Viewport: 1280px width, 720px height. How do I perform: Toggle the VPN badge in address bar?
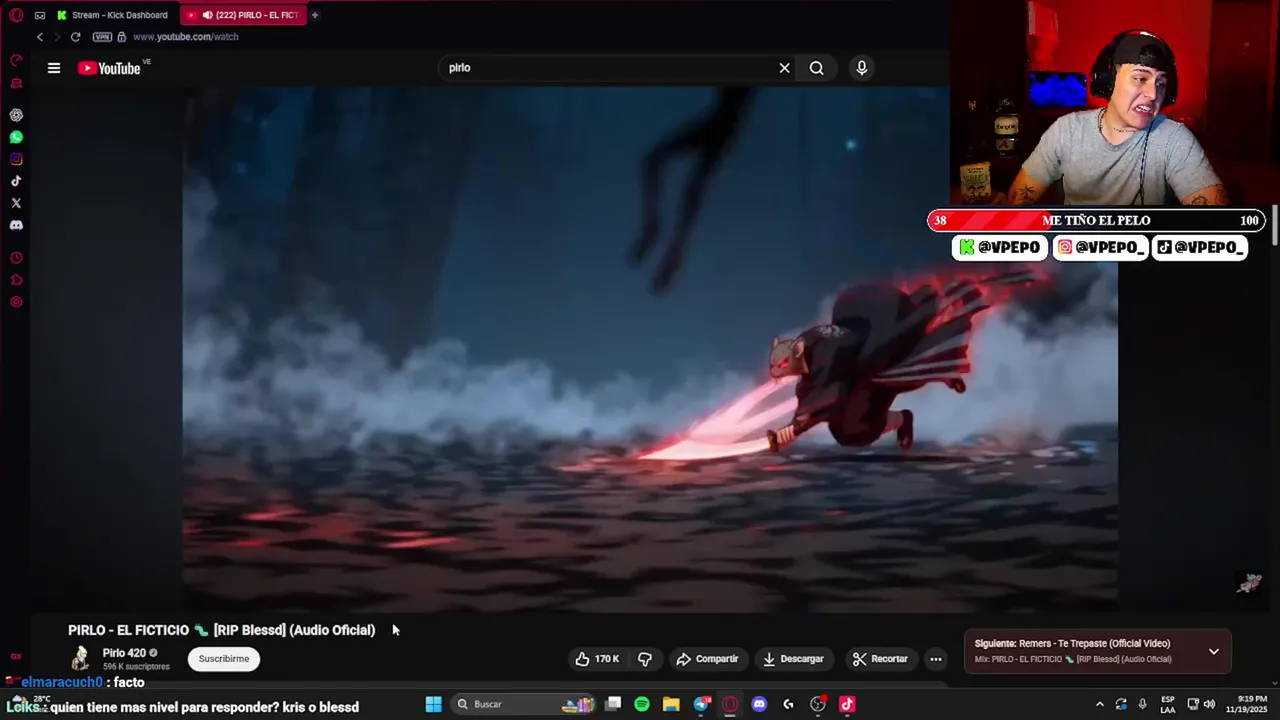(x=102, y=37)
